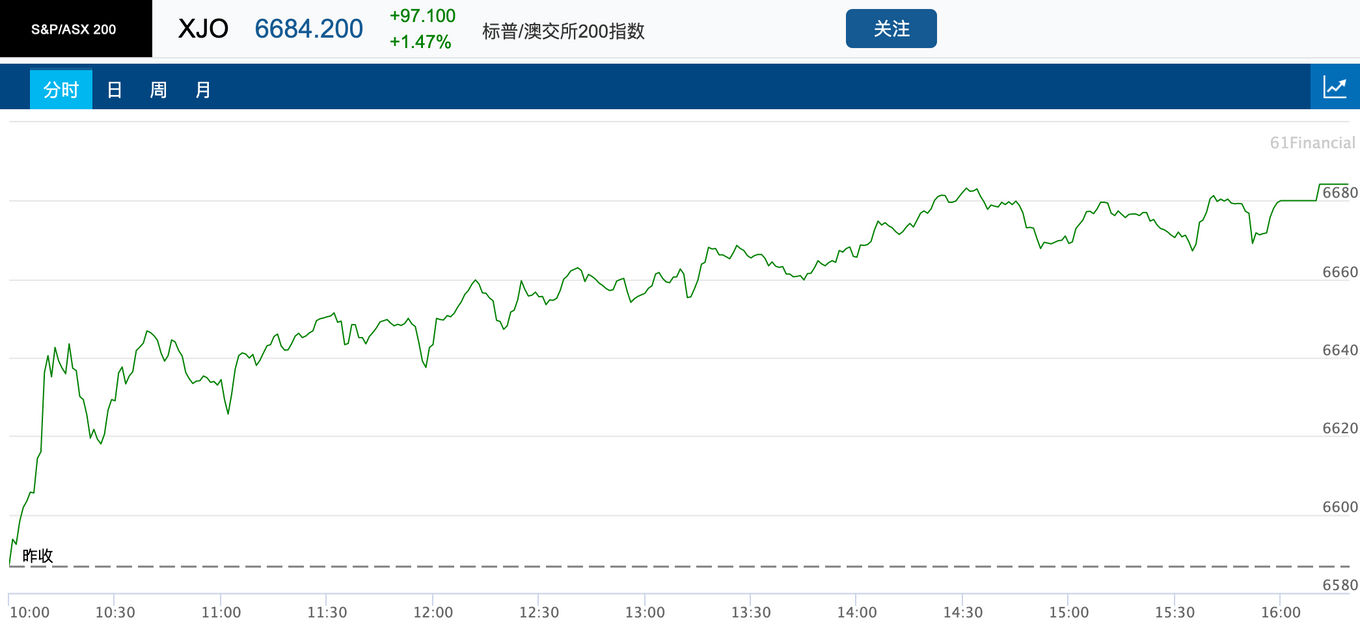Click the 12:30 time axis label
Viewport: 1360px width, 631px height.
[x=539, y=612]
